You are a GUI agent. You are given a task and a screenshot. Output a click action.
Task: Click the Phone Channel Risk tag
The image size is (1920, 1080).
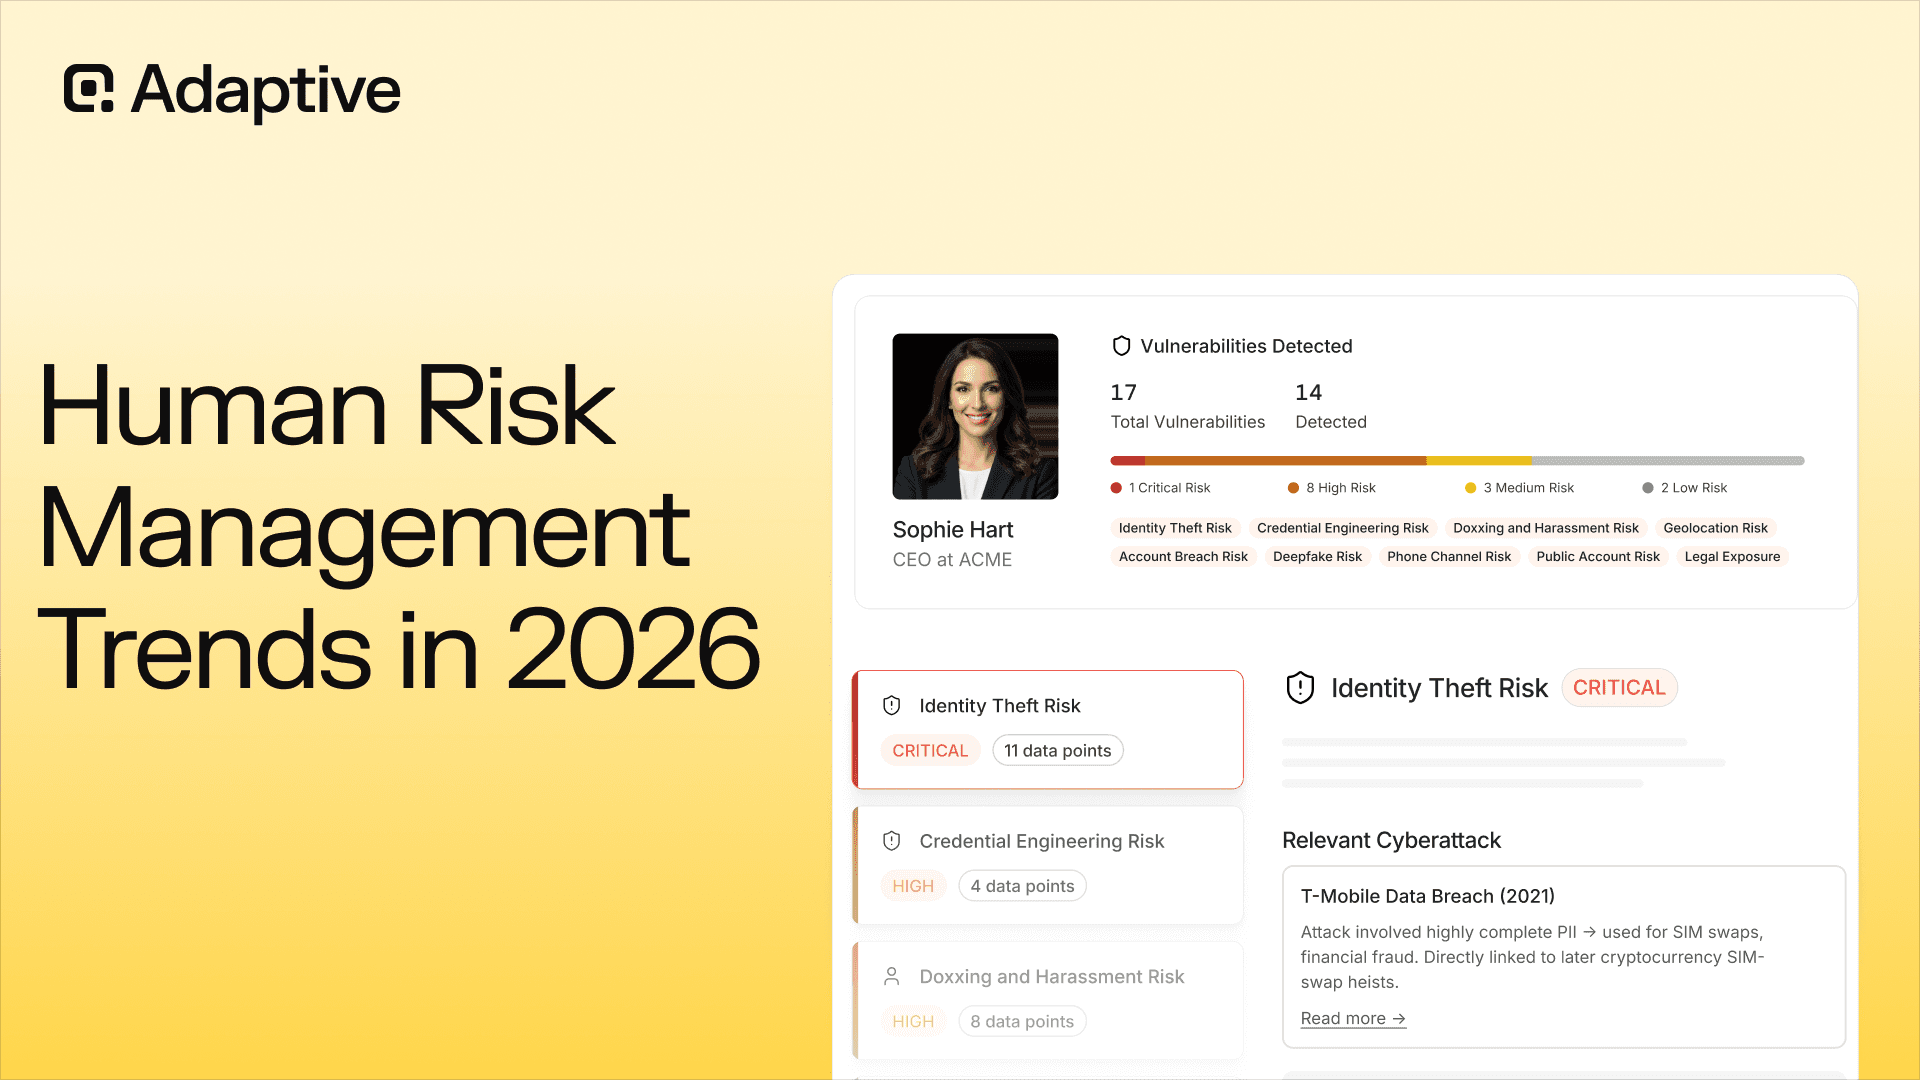click(1449, 557)
